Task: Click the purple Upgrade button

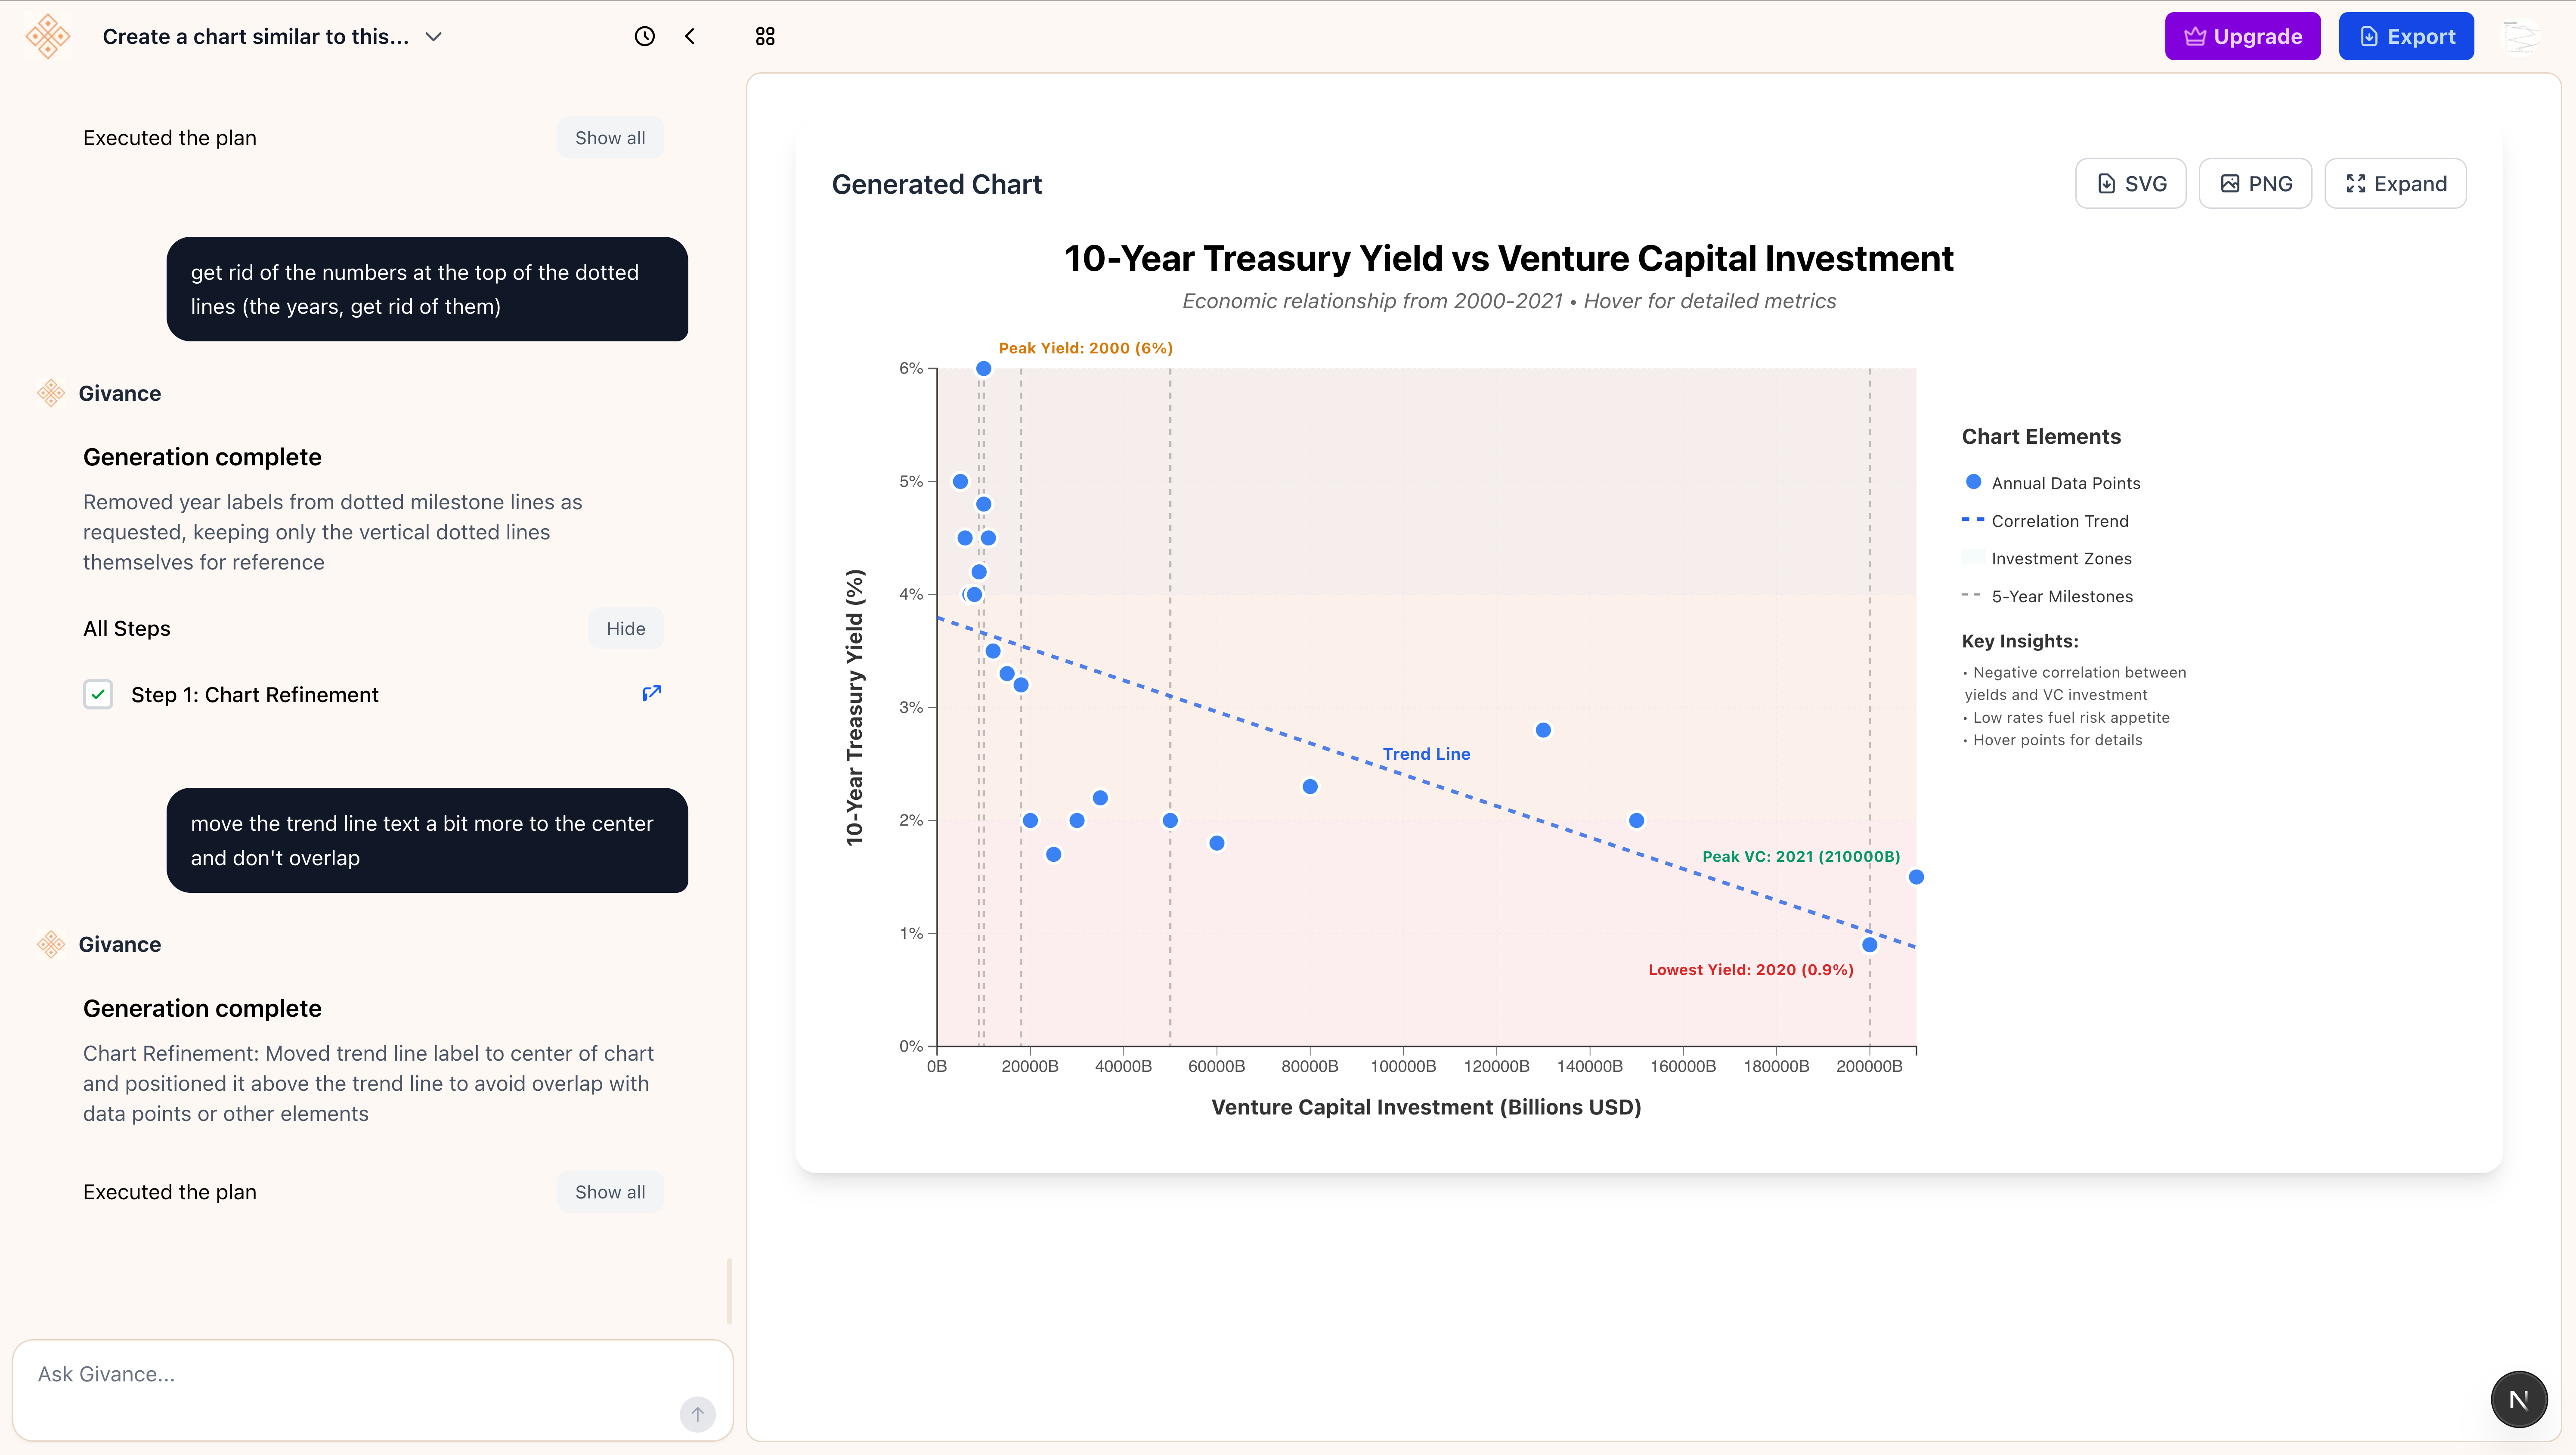Action: [2242, 36]
